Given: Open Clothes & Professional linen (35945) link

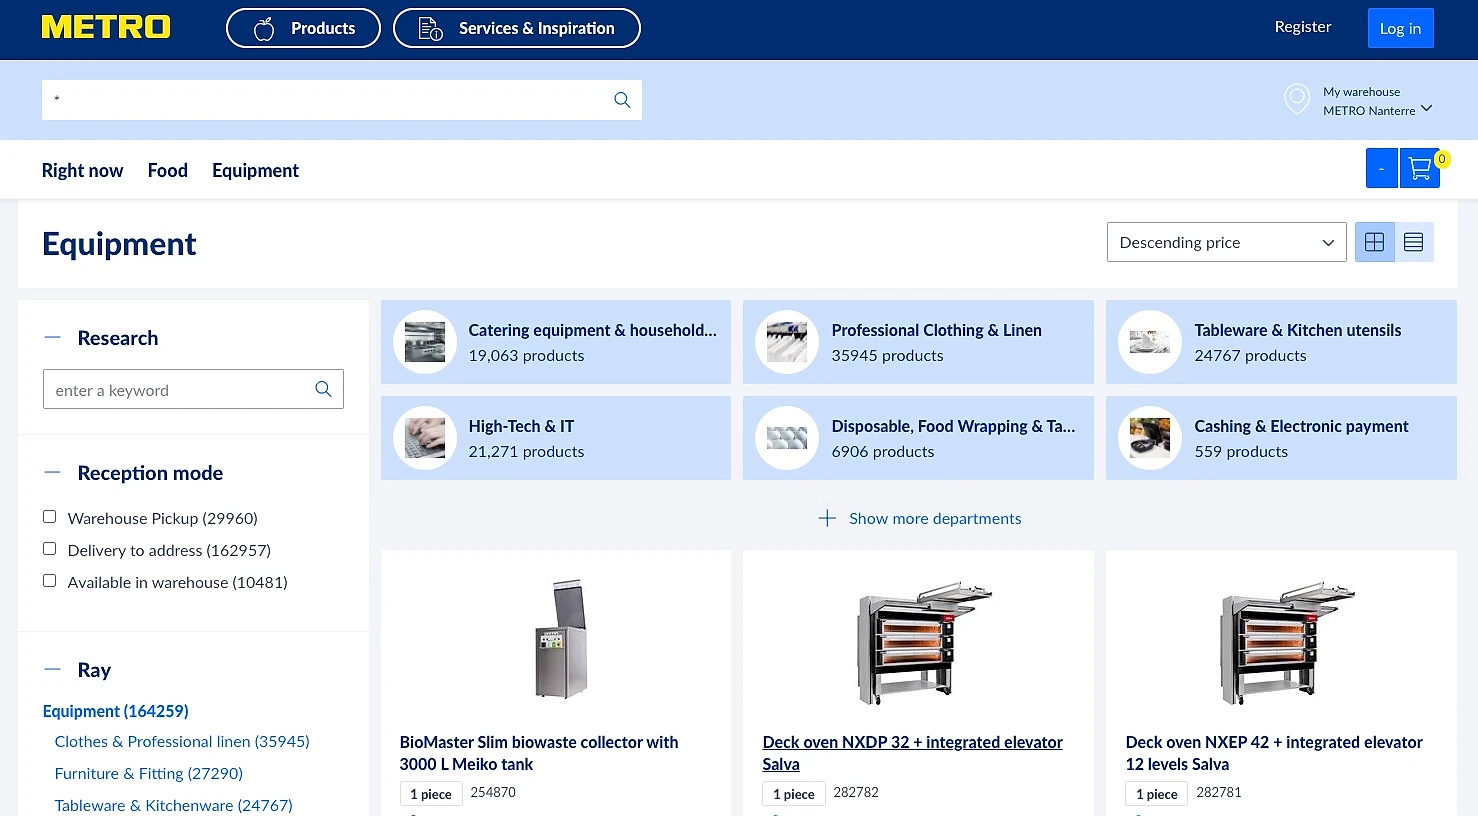Looking at the screenshot, I should (x=182, y=741).
